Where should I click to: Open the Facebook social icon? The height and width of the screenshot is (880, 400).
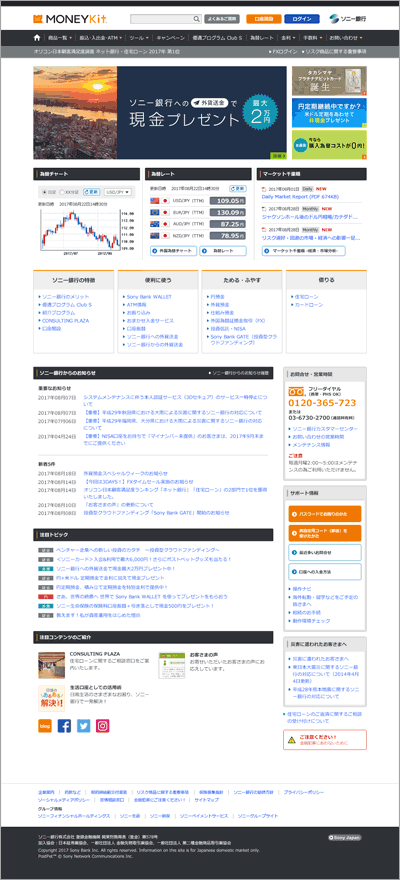[x=65, y=726]
